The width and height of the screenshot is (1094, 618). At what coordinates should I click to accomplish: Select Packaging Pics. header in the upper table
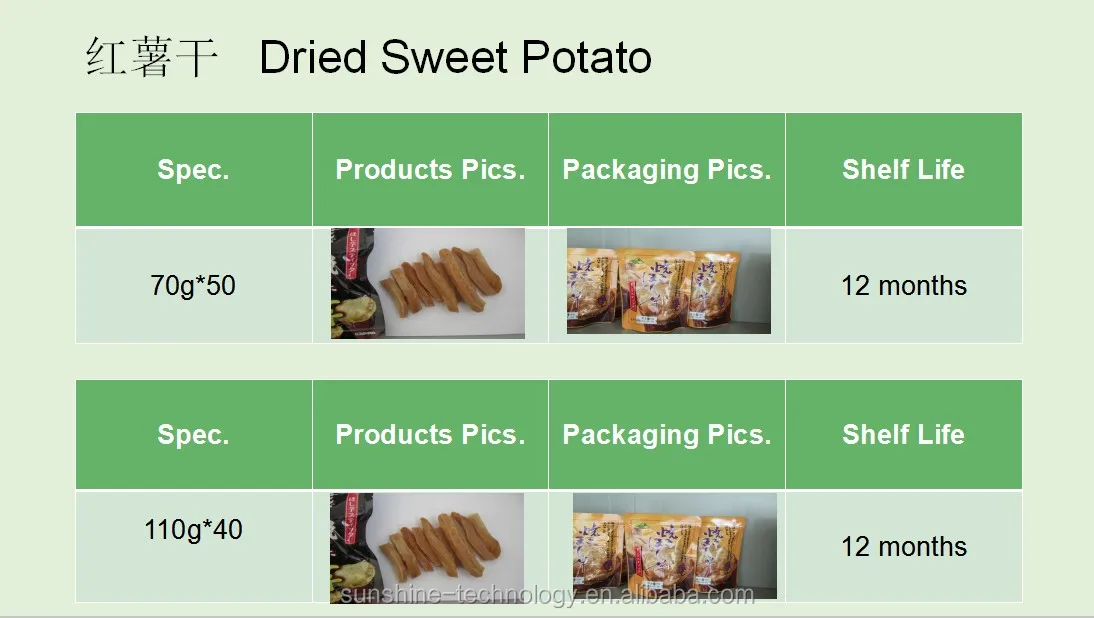pos(667,169)
